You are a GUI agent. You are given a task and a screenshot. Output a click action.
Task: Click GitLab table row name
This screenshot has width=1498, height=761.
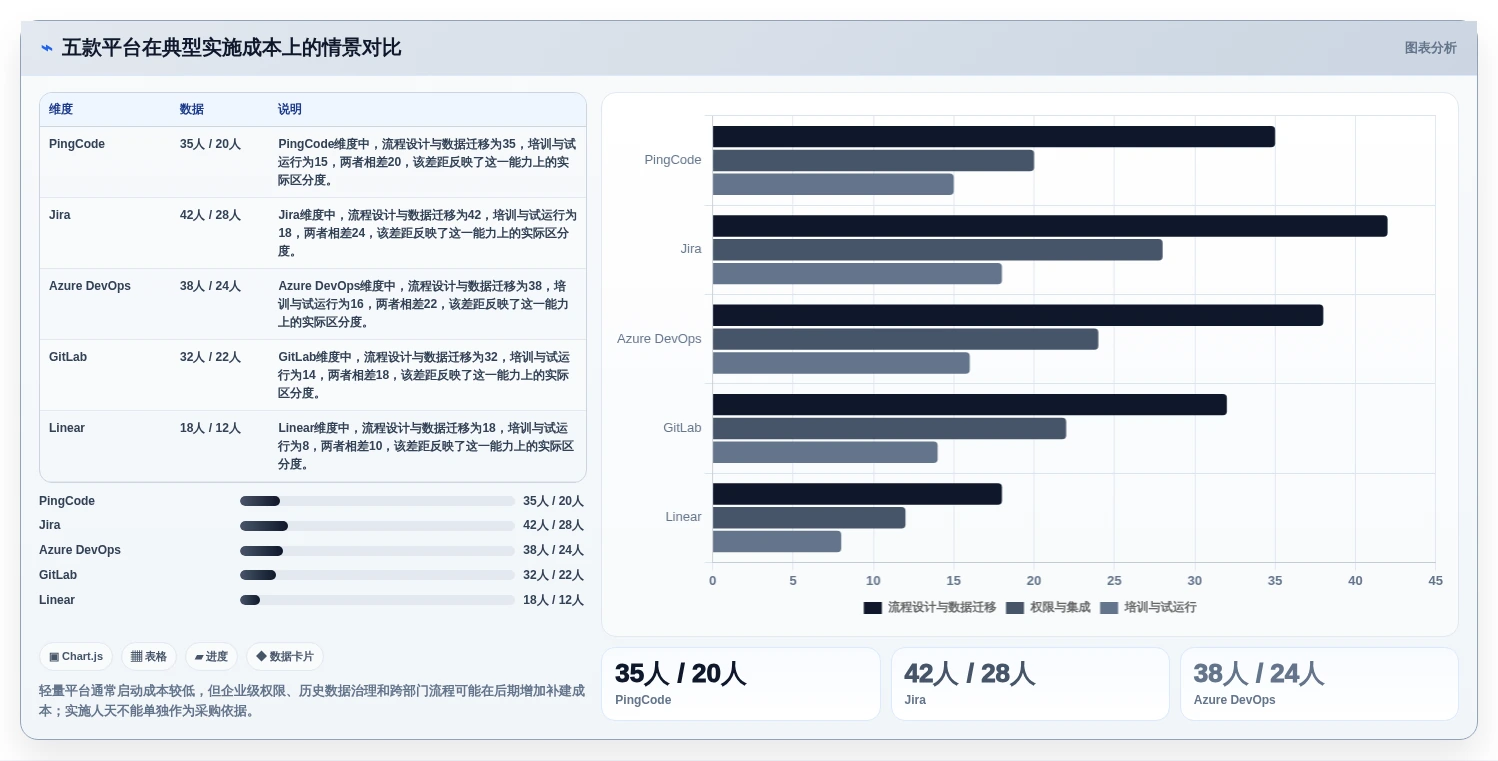68,357
